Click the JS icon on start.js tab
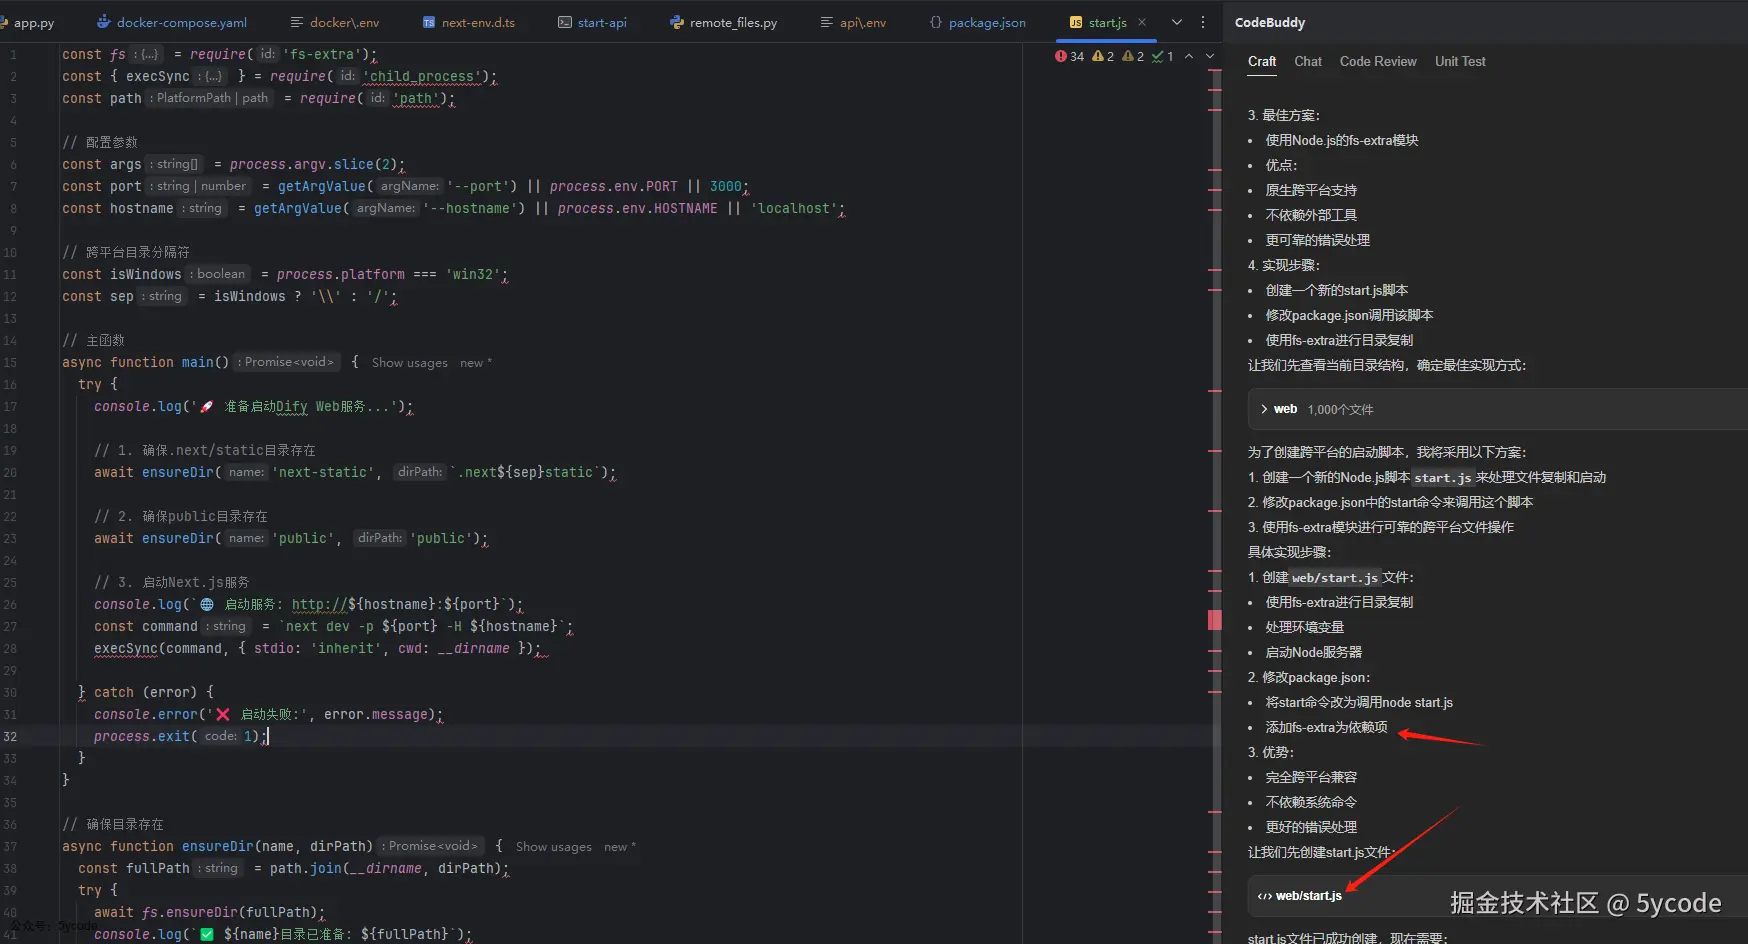 pyautogui.click(x=1076, y=22)
